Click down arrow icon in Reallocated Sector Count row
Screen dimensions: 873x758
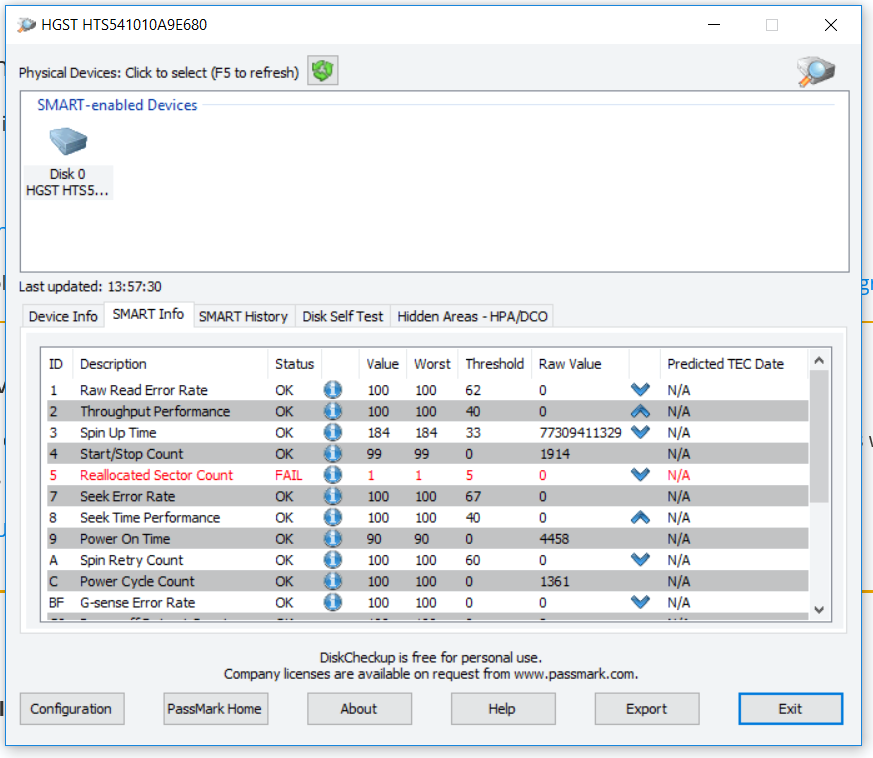pos(640,474)
